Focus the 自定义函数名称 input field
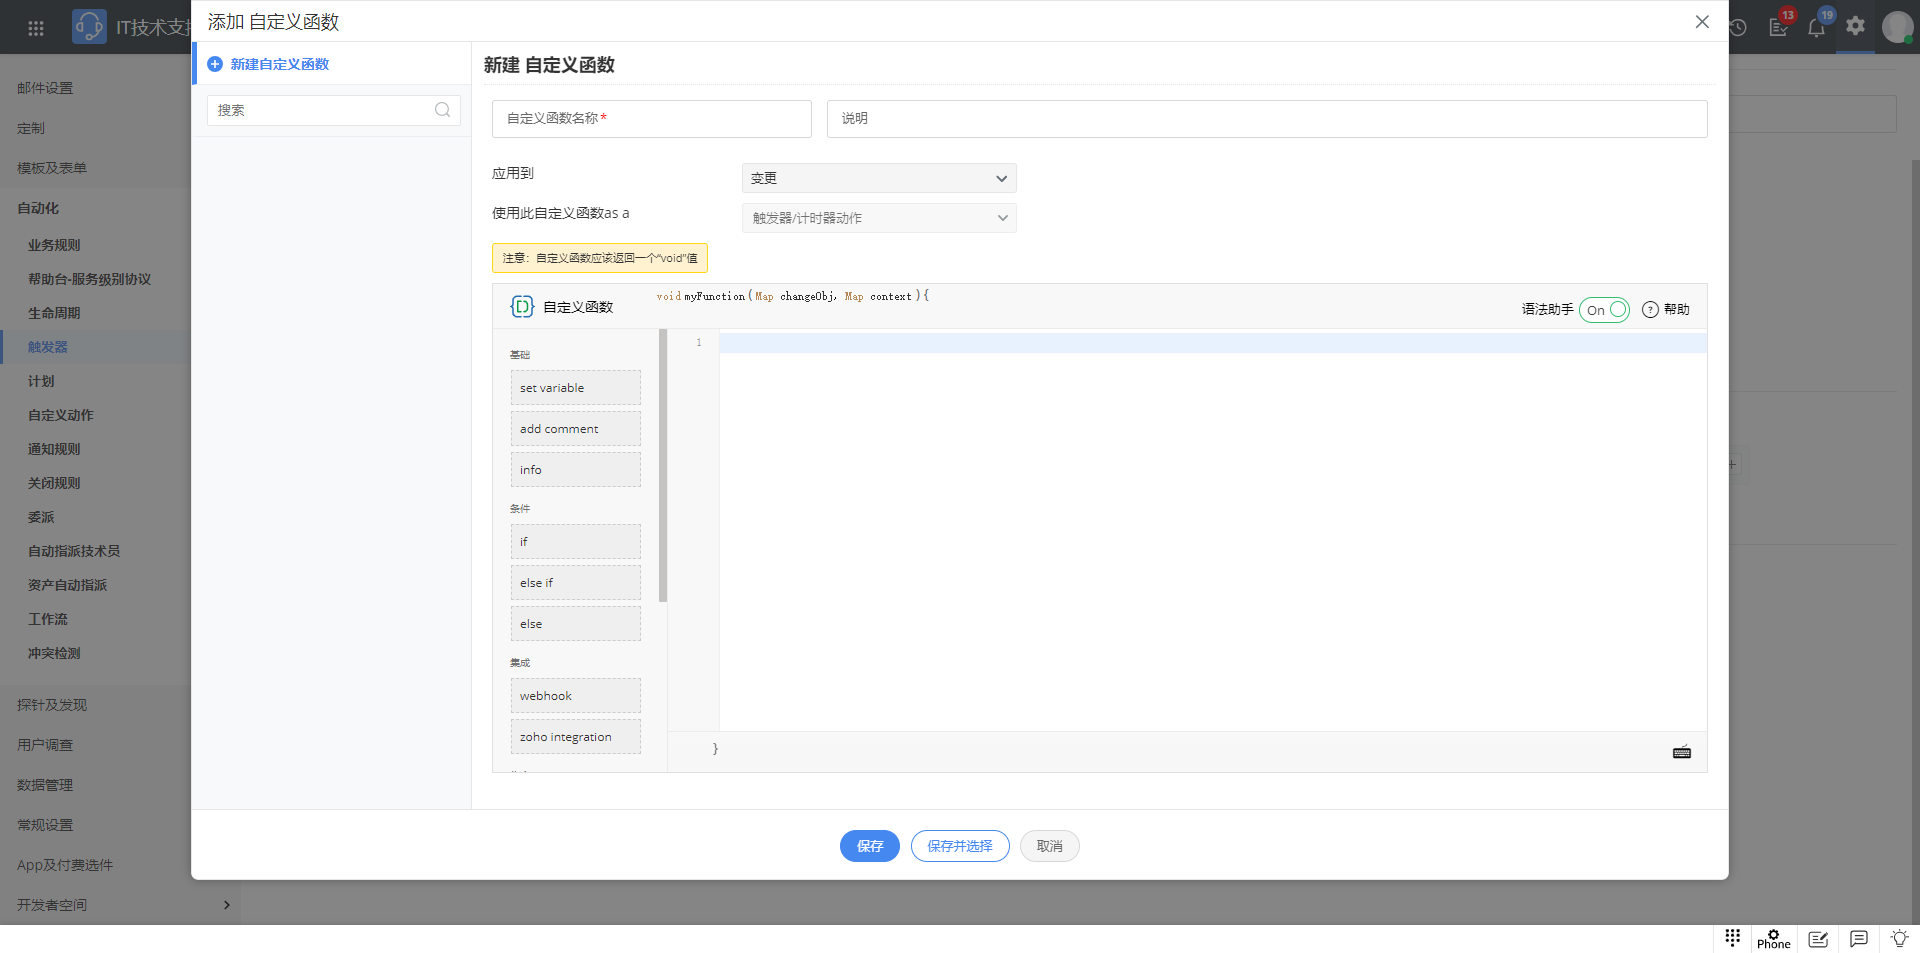 652,119
